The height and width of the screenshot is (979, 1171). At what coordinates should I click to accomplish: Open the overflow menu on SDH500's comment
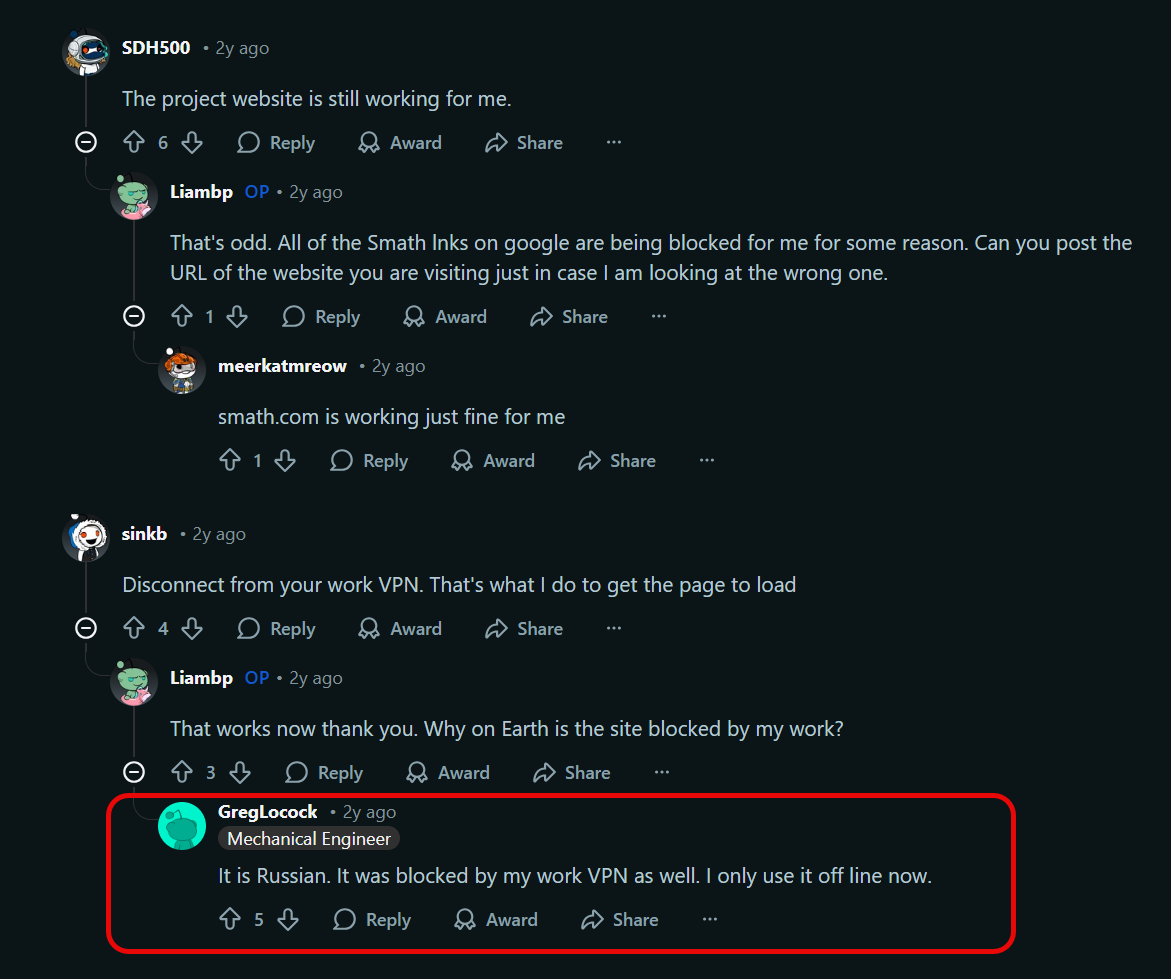pos(613,142)
